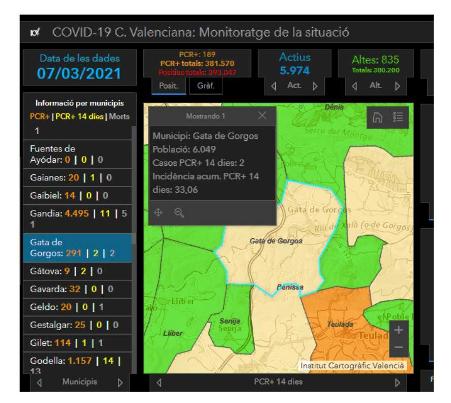Click the Municipi: Gata de Gorgos line
451x403 pixels.
(205, 136)
